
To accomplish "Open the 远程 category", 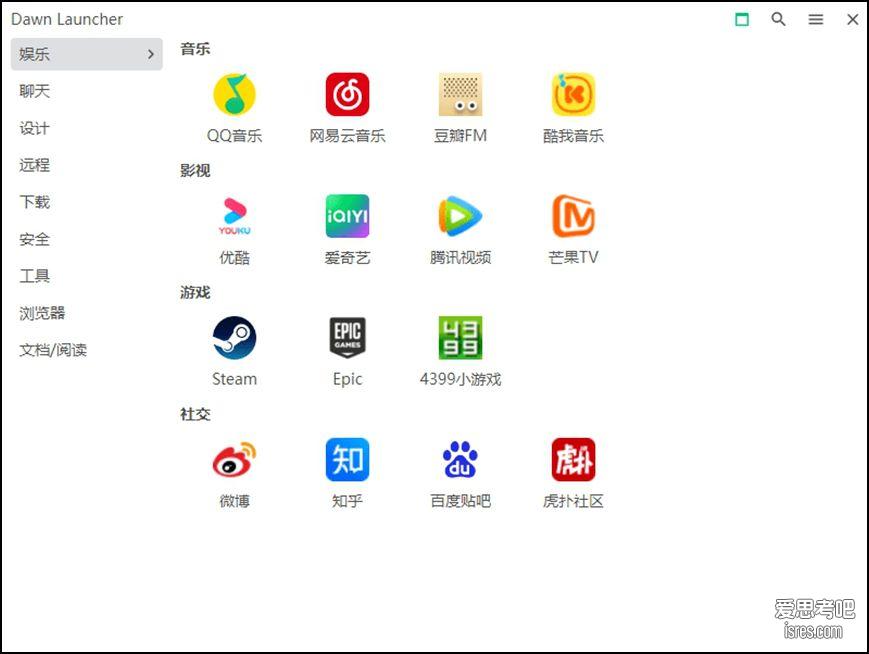I will pos(34,165).
